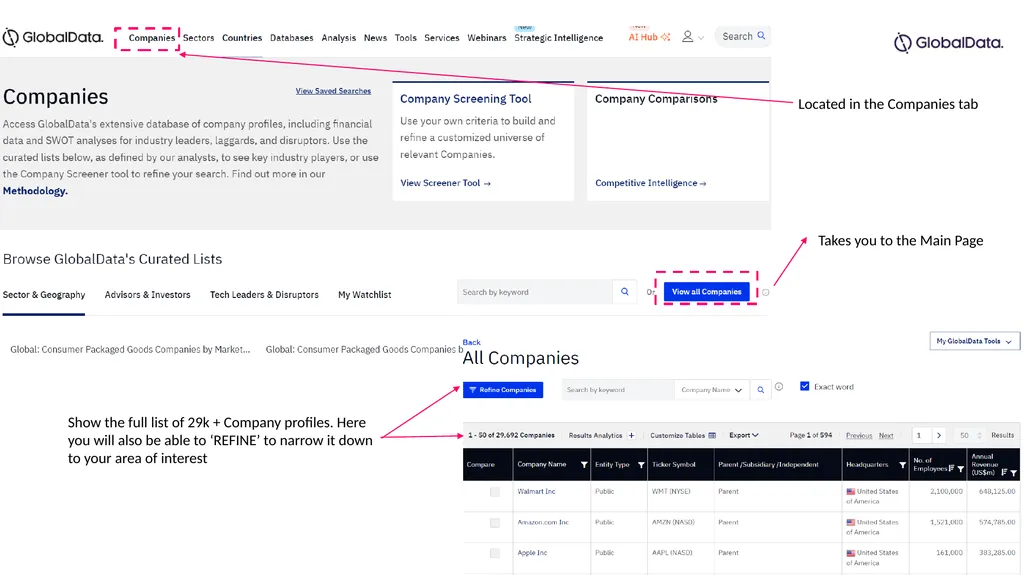Open the Methodology link
The image size is (1024, 575).
tap(35, 191)
